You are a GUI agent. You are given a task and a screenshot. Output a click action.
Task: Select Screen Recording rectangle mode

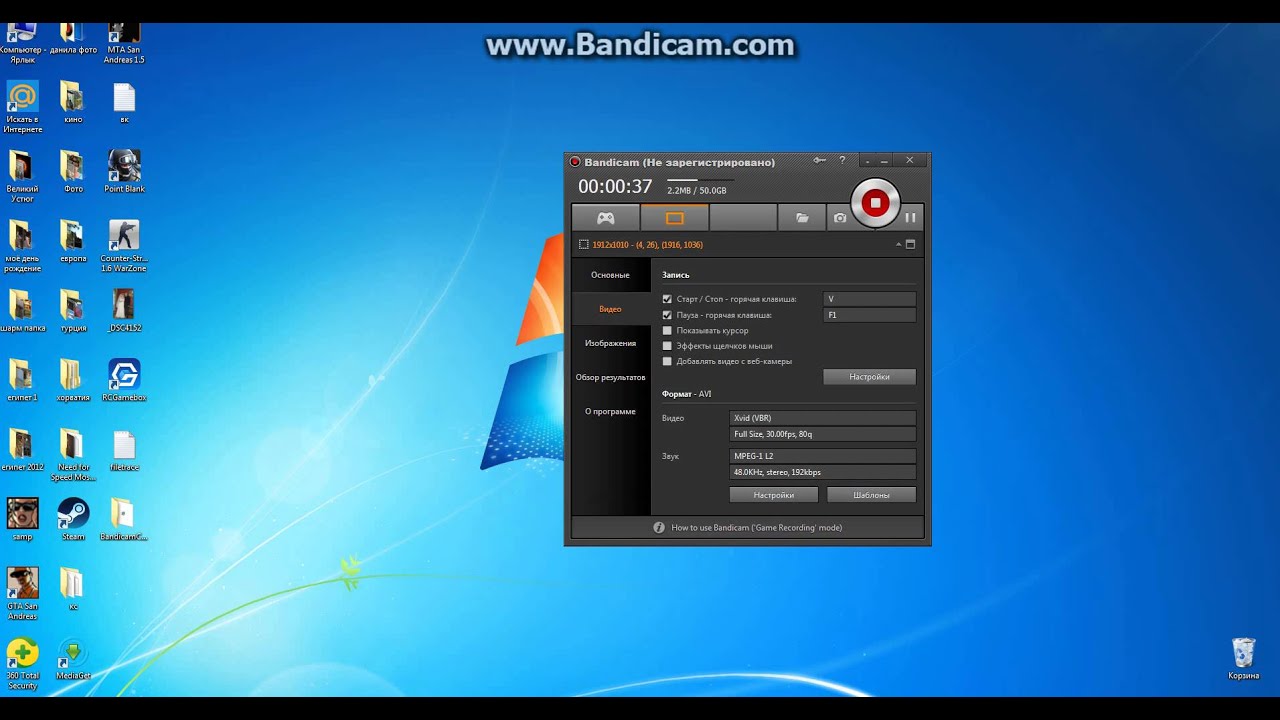(674, 217)
